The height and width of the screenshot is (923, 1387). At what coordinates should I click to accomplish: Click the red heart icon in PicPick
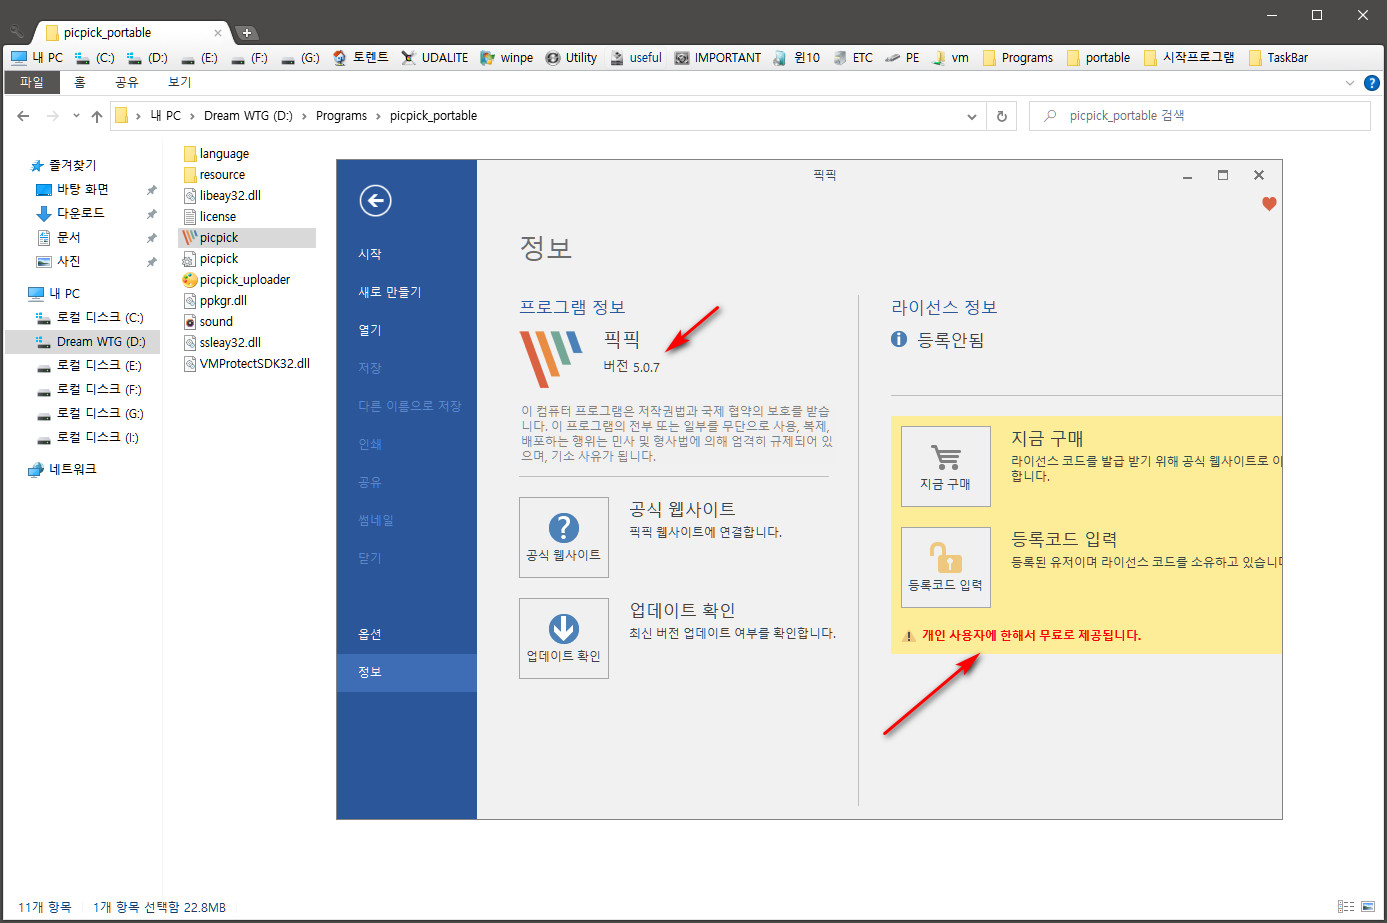coord(1269,204)
